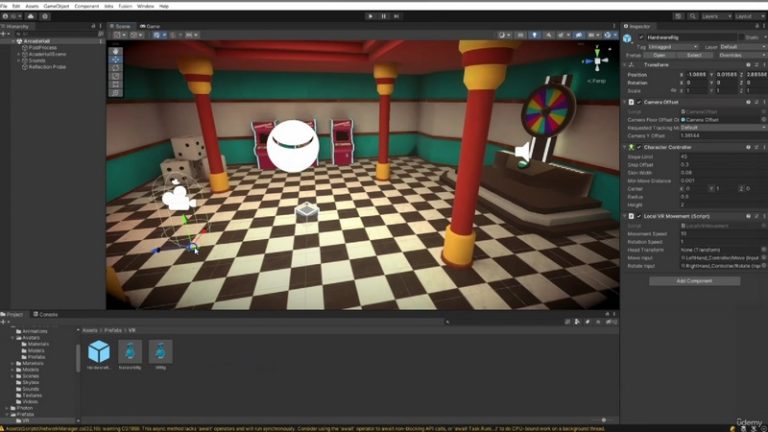Click the Pause button in top toolbar
Screen dimensions: 768x432
(384, 16)
